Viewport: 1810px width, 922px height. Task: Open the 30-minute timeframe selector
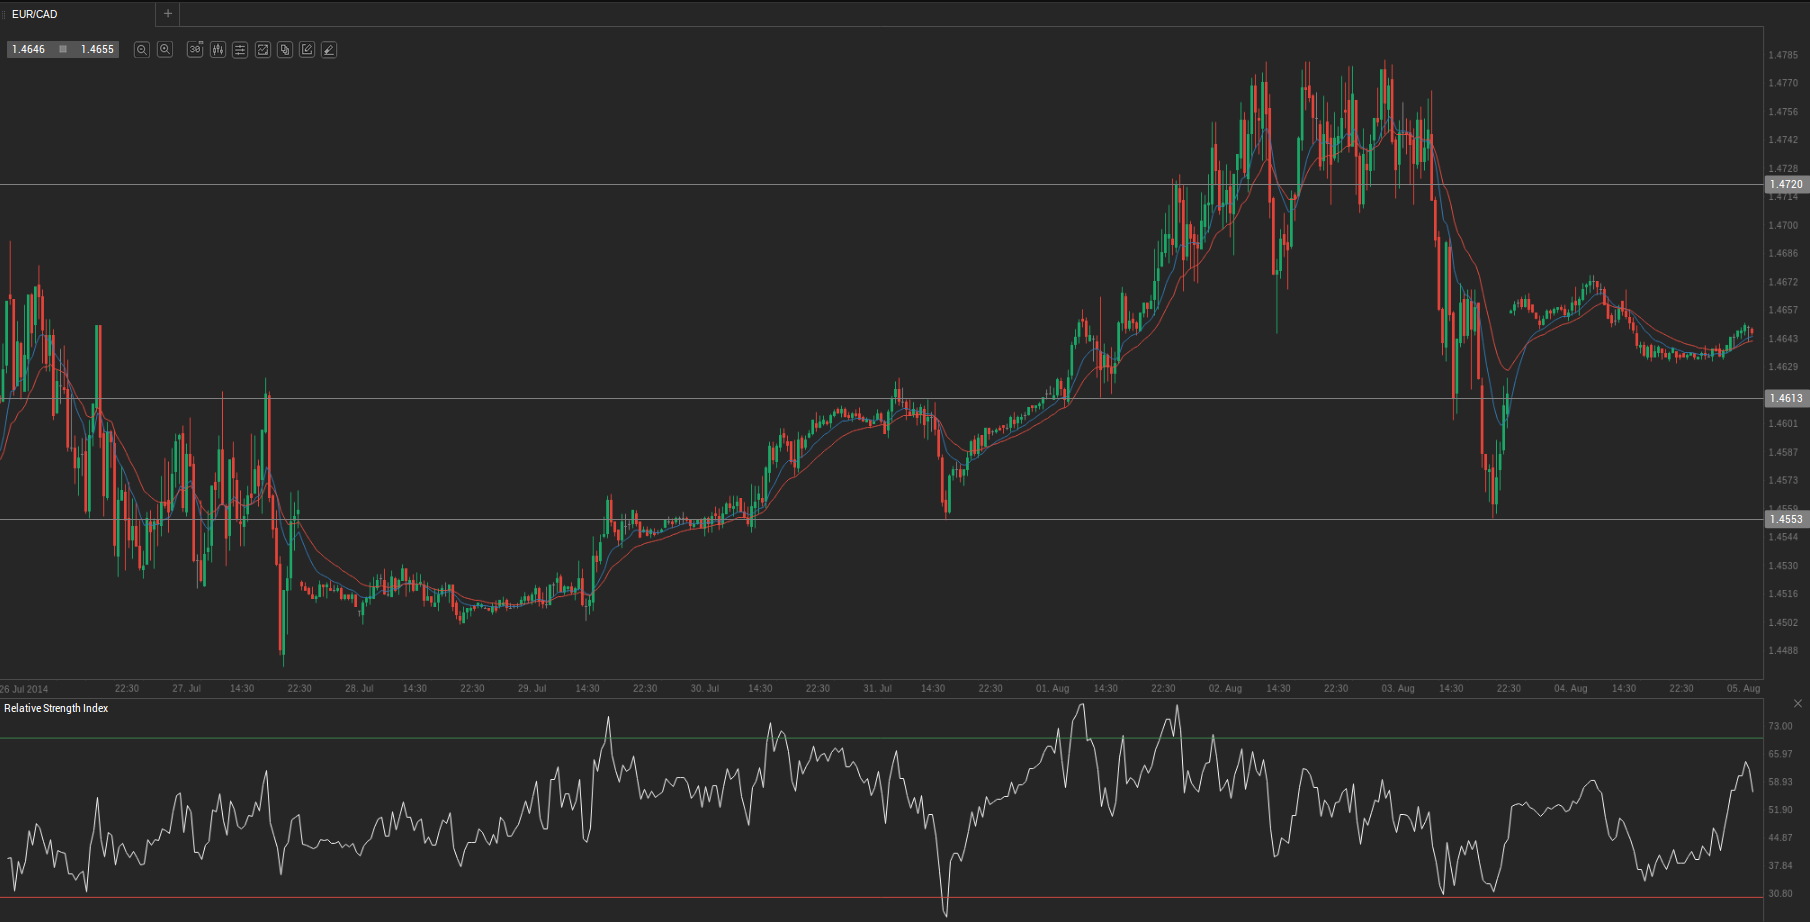pos(195,50)
